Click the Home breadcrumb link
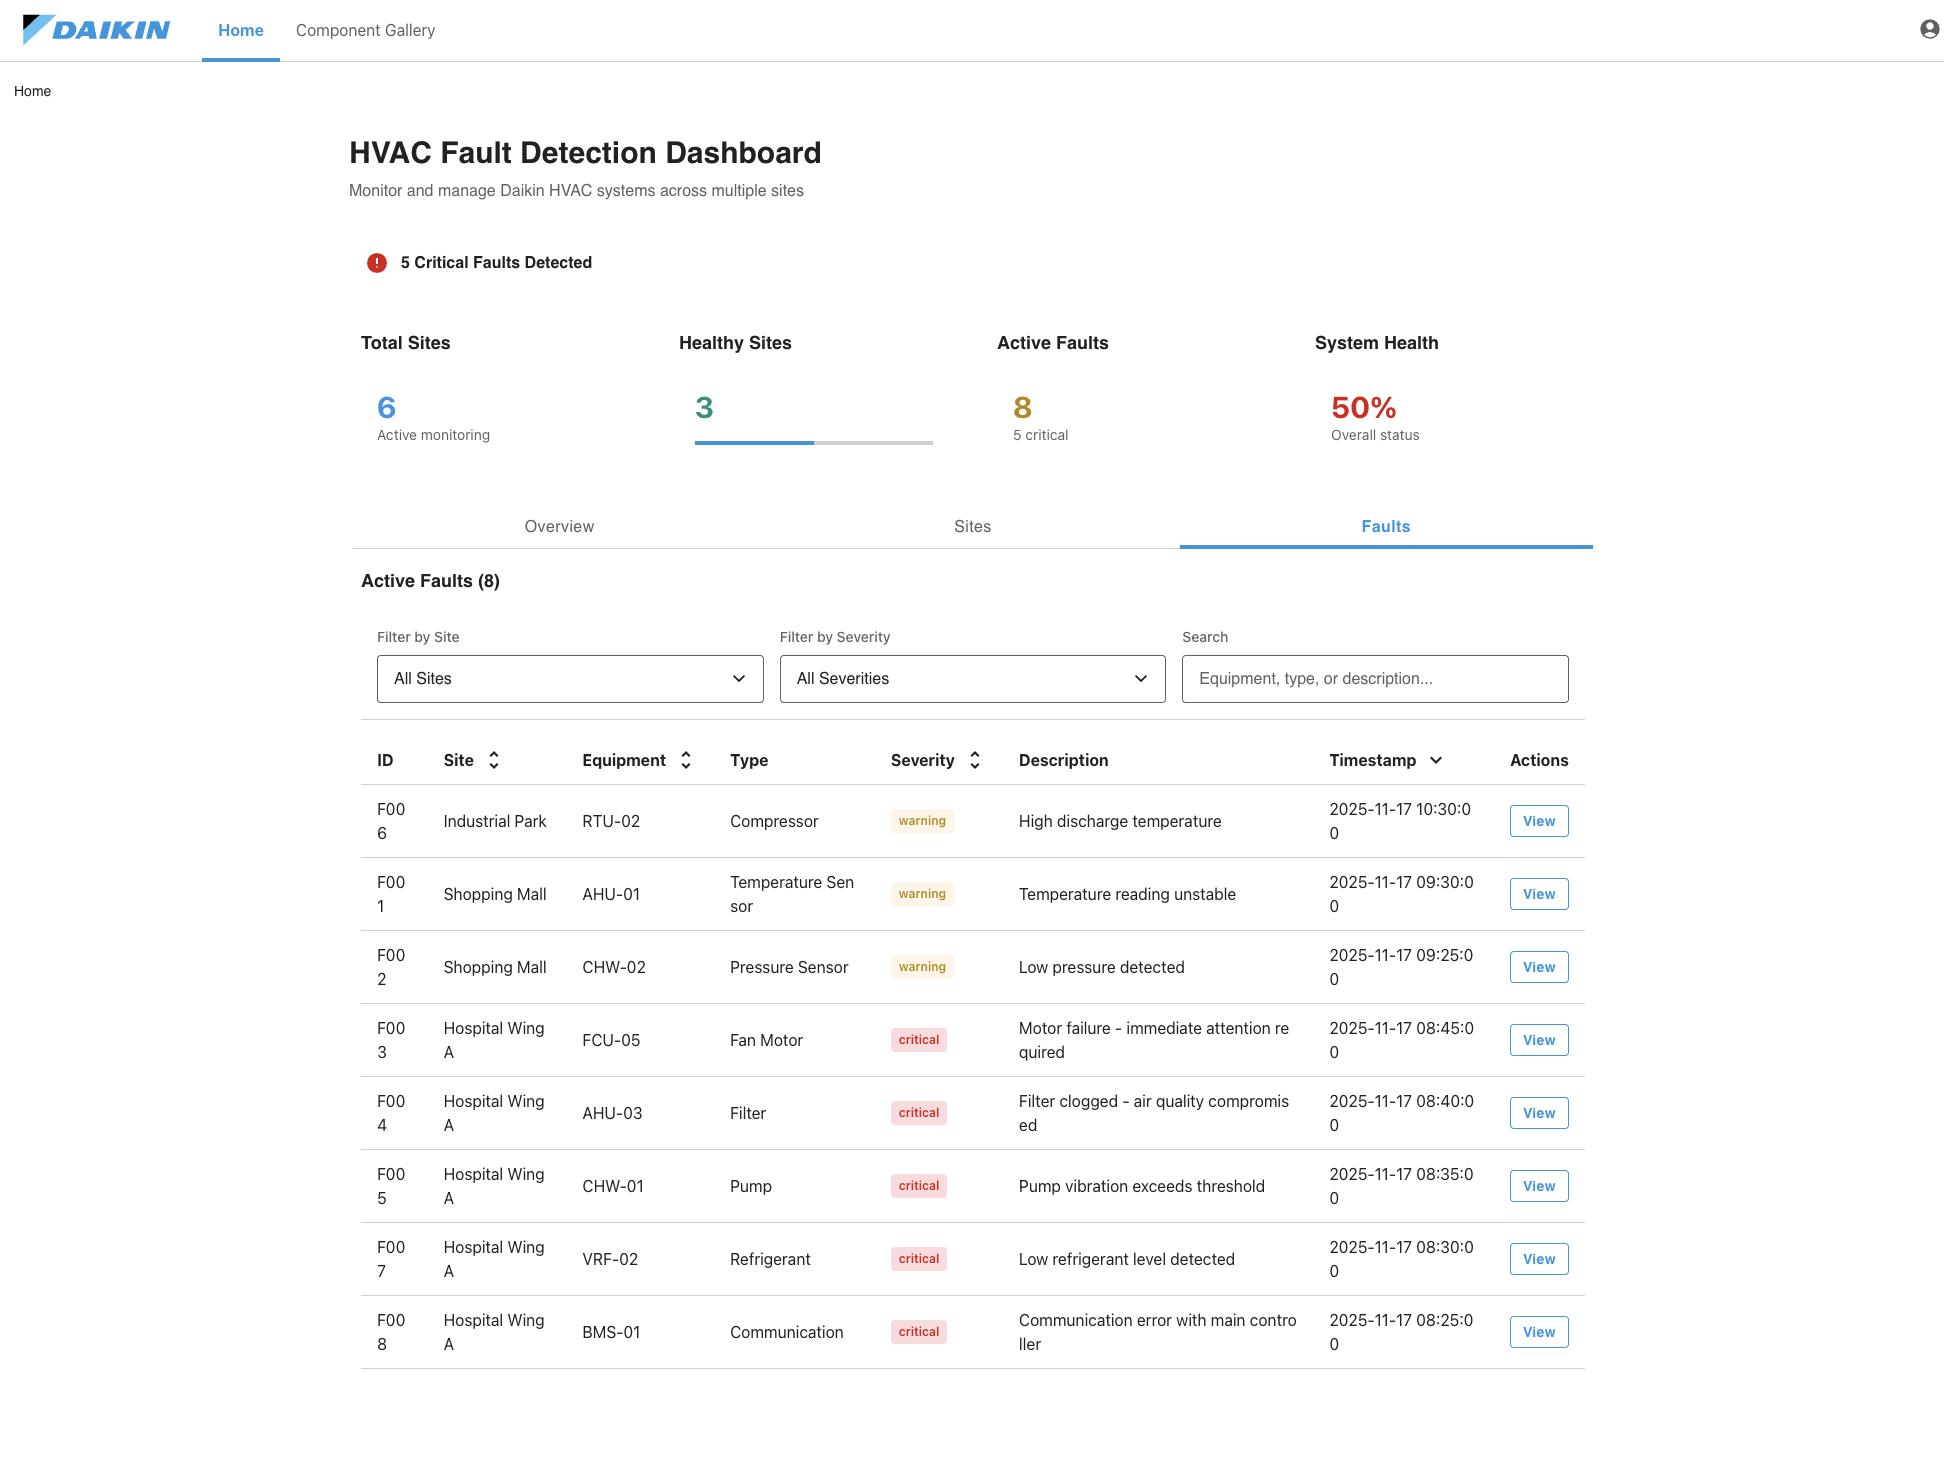 pos(32,91)
